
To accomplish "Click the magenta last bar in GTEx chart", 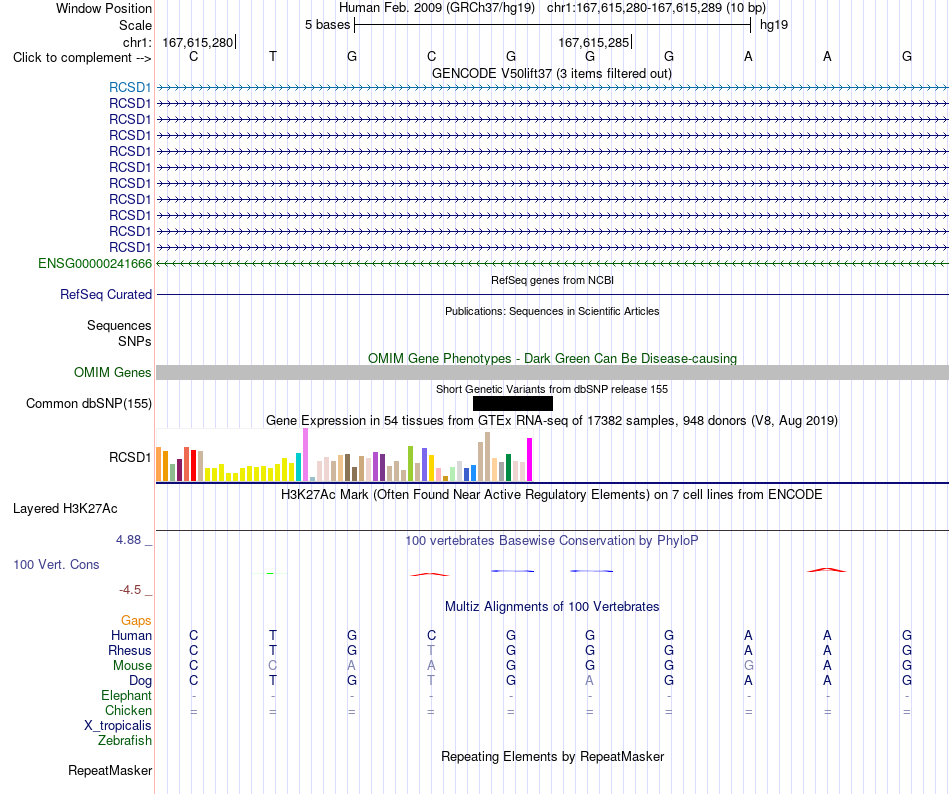I will pyautogui.click(x=530, y=460).
